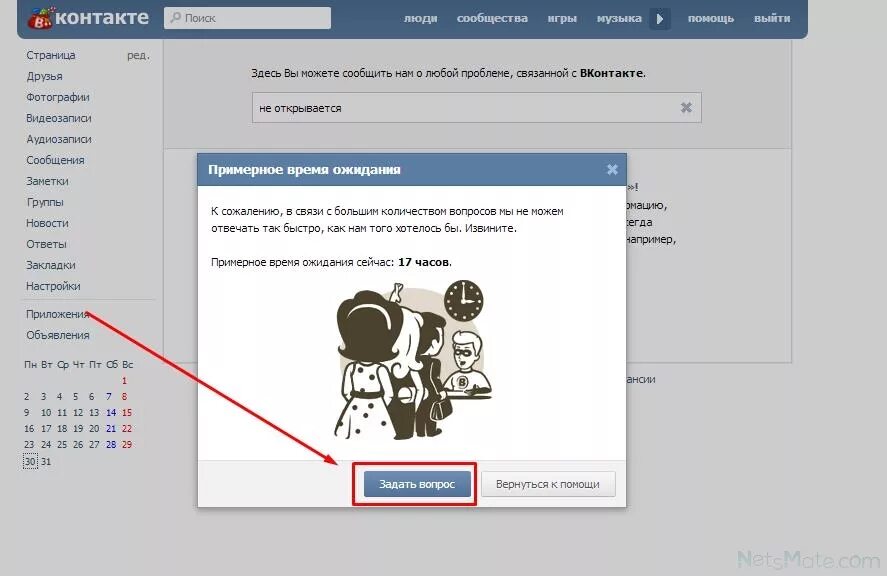887x576 pixels.
Task: Clear the problem text with X icon
Action: [x=686, y=108]
